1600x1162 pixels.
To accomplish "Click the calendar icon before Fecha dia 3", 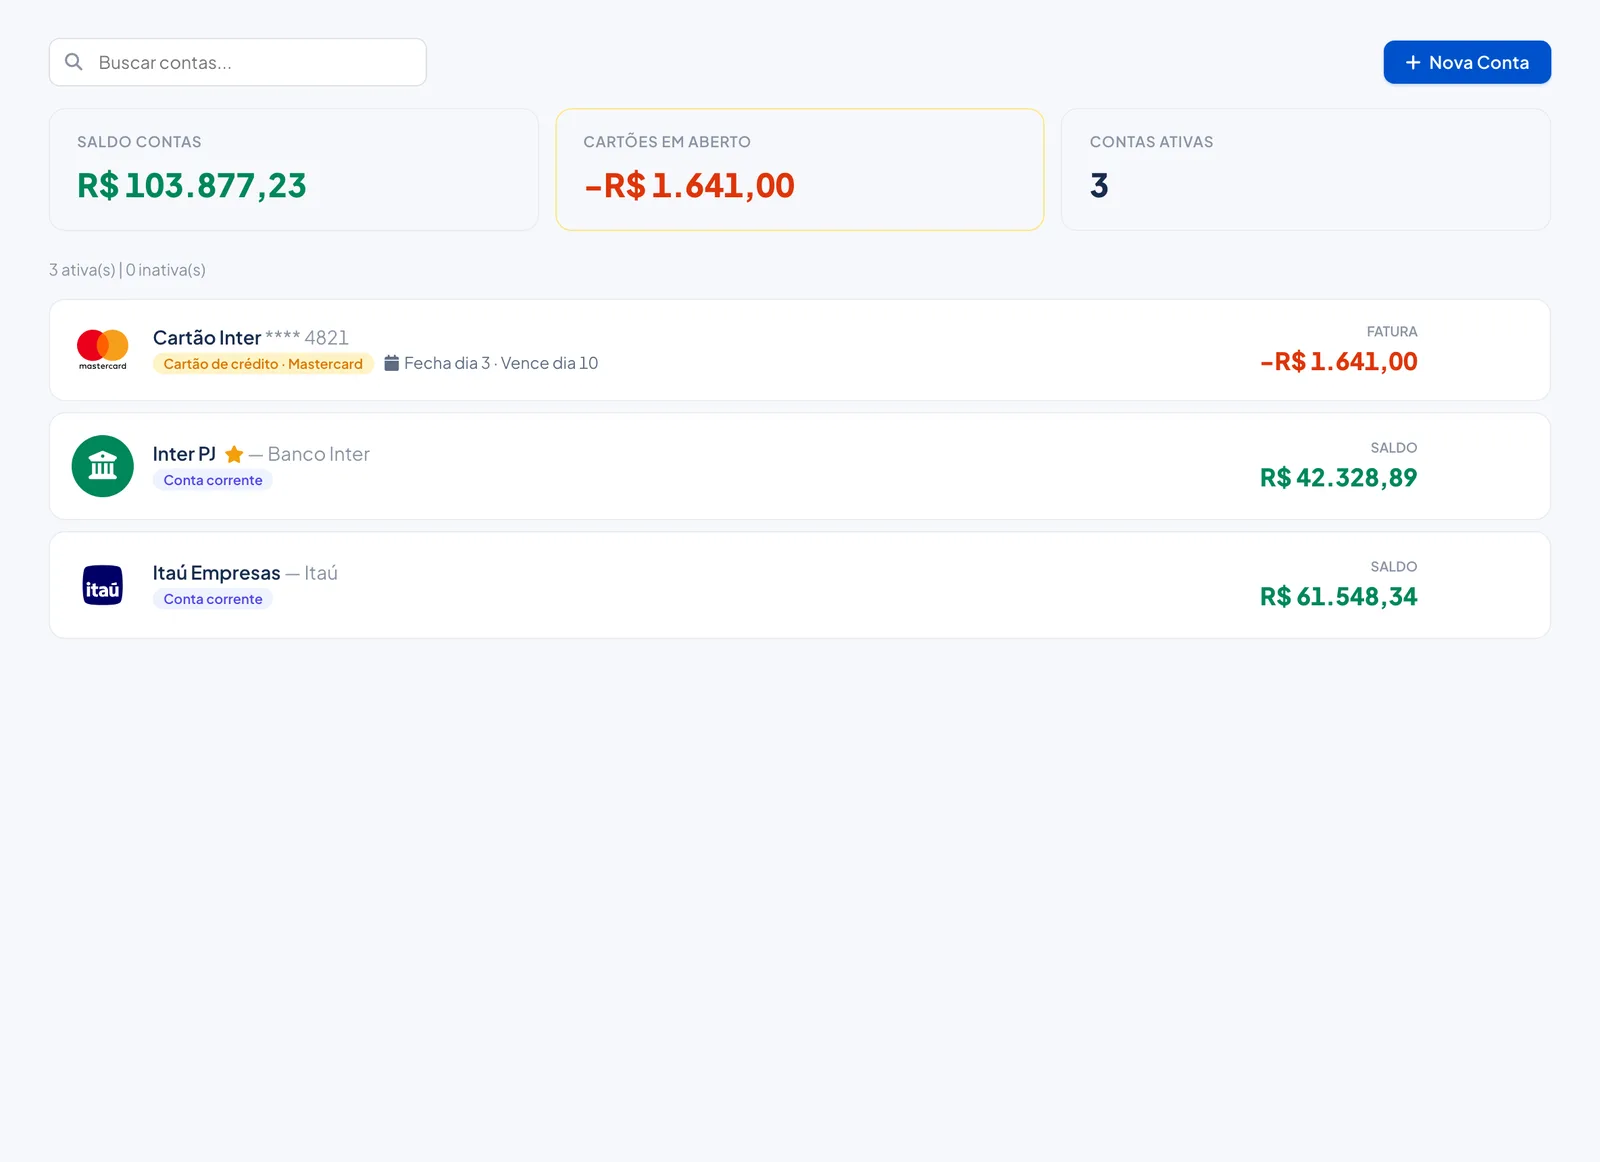I will (x=392, y=363).
